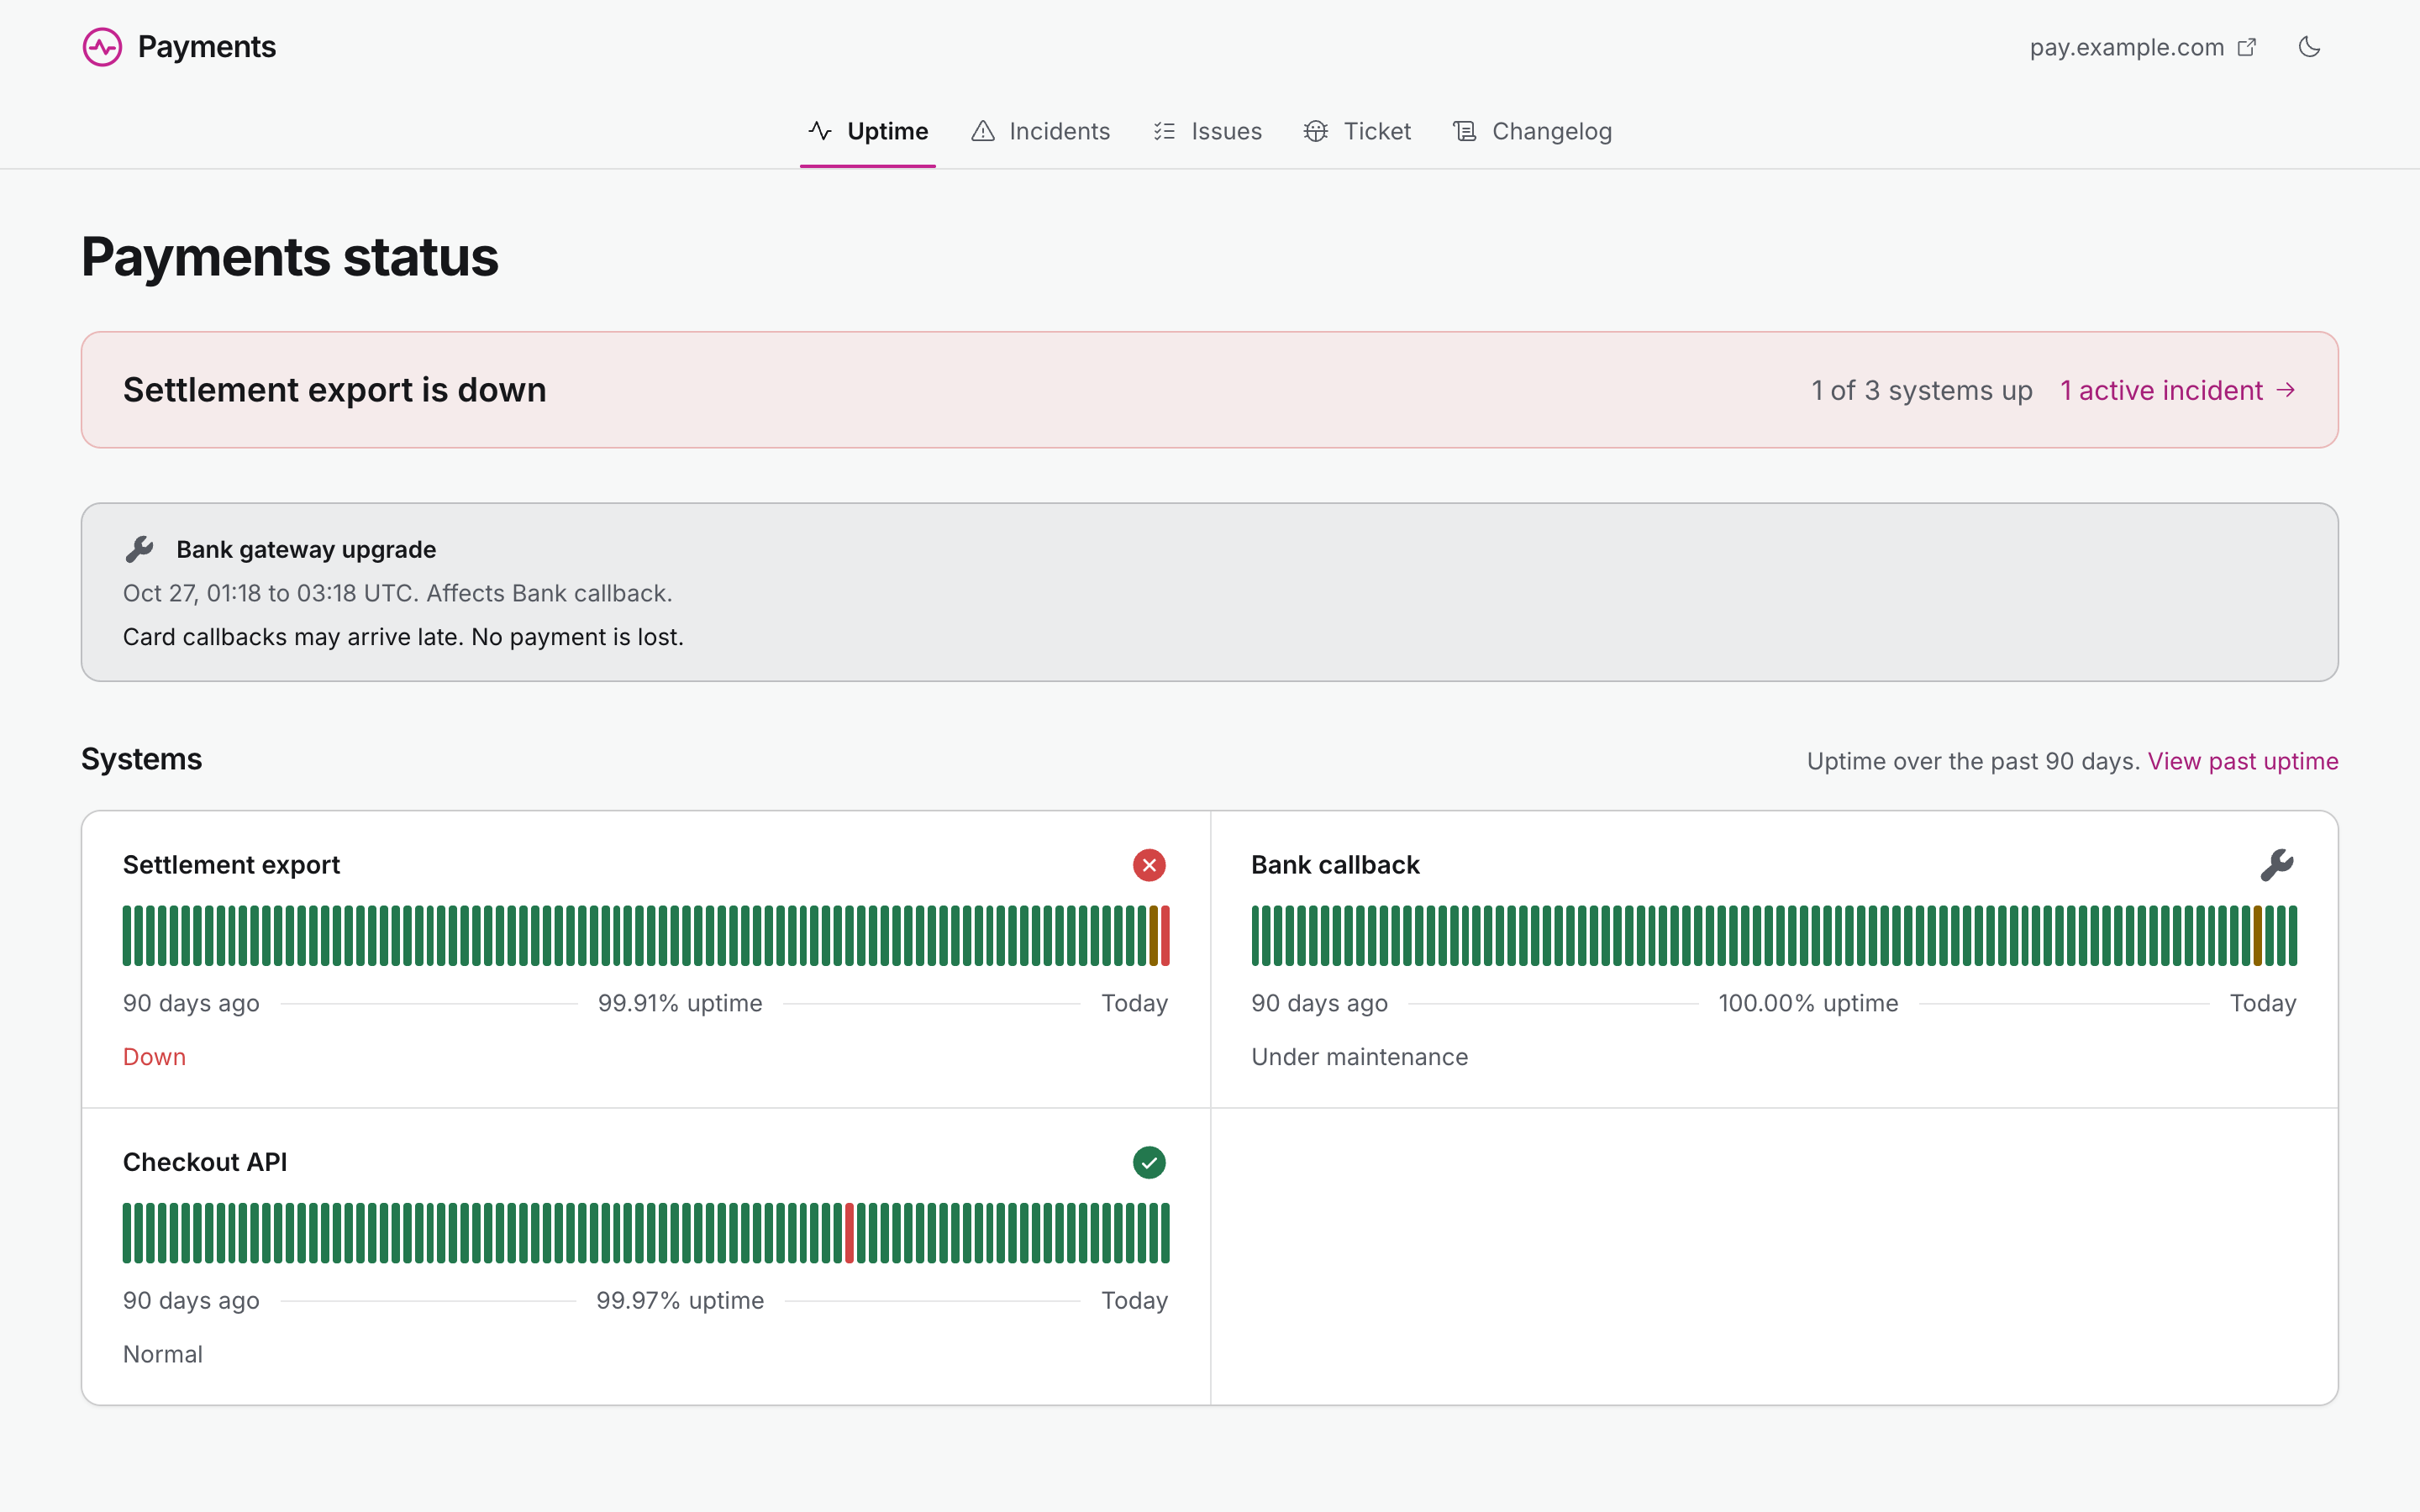Image resolution: width=2420 pixels, height=1512 pixels.
Task: Click the 99.91% uptime value
Action: pyautogui.click(x=680, y=1003)
